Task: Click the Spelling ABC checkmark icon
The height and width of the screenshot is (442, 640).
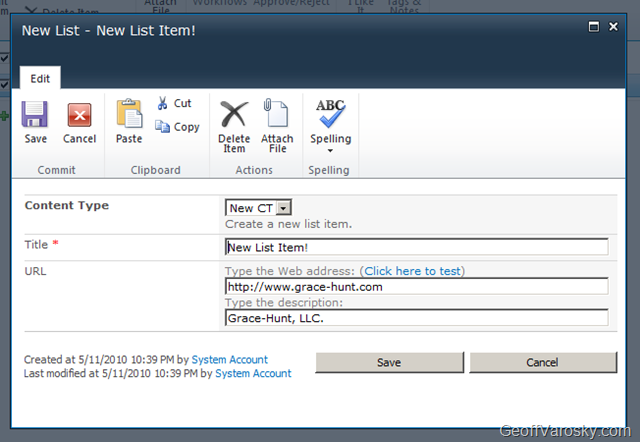Action: pyautogui.click(x=330, y=113)
